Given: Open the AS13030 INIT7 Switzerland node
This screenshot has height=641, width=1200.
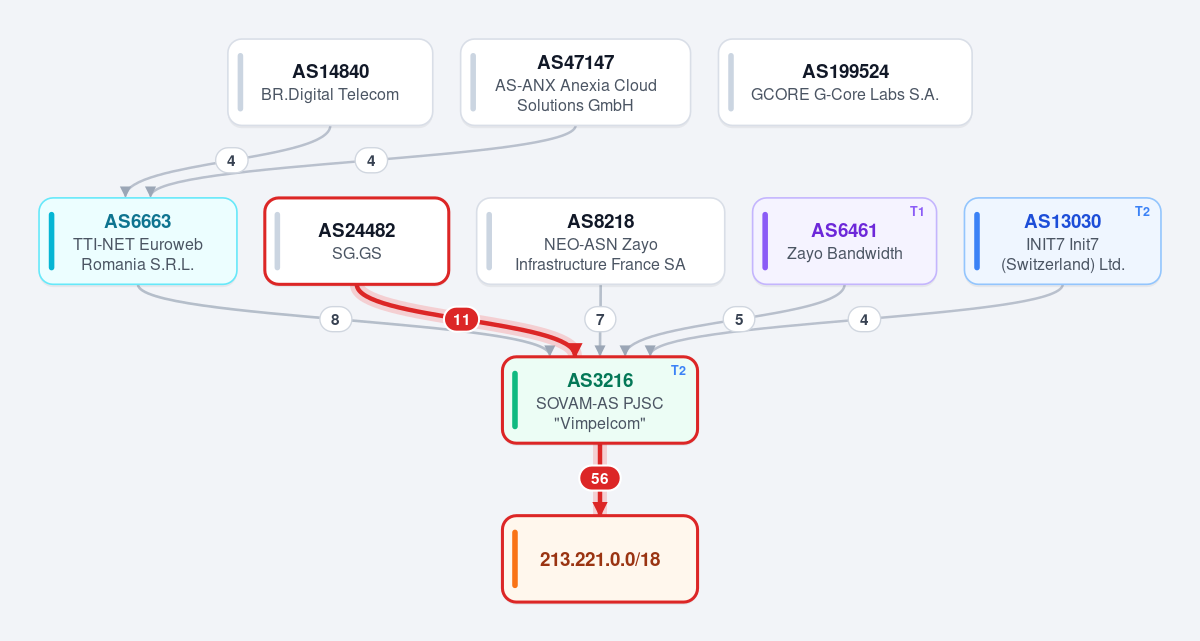Looking at the screenshot, I should (1062, 241).
